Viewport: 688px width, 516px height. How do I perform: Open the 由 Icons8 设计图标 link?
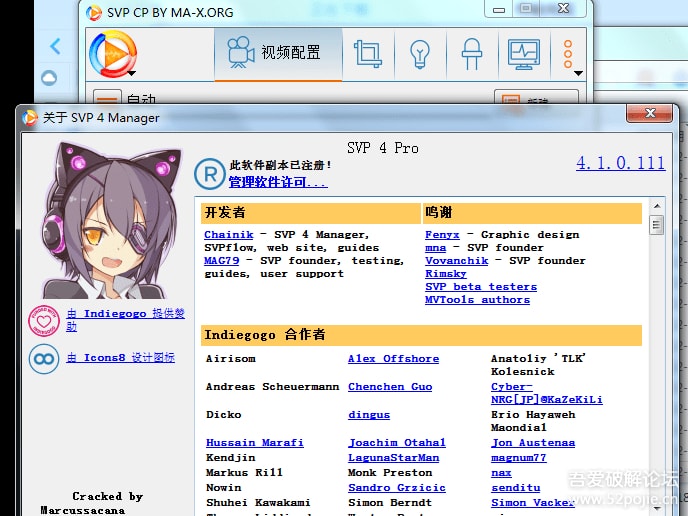121,358
